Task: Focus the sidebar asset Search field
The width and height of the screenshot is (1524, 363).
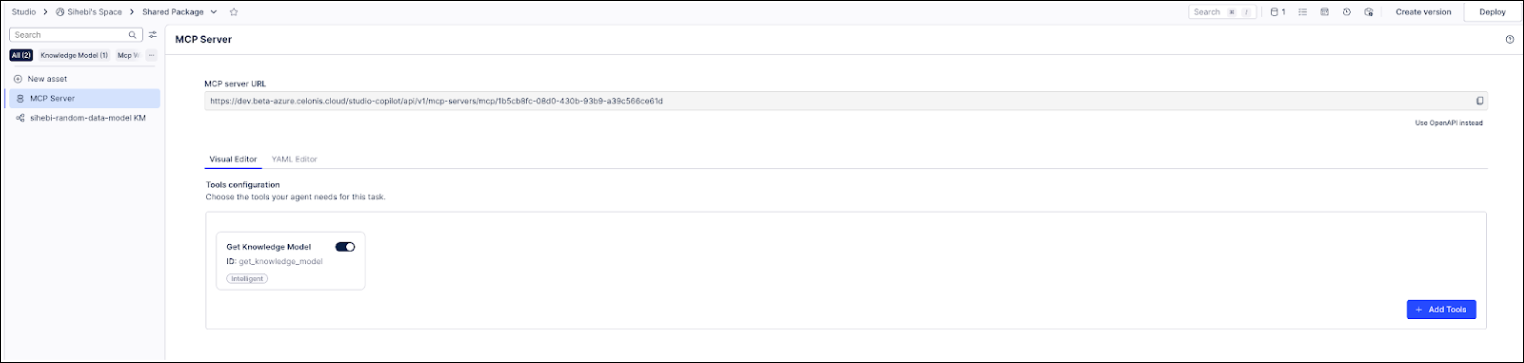Action: [x=76, y=35]
